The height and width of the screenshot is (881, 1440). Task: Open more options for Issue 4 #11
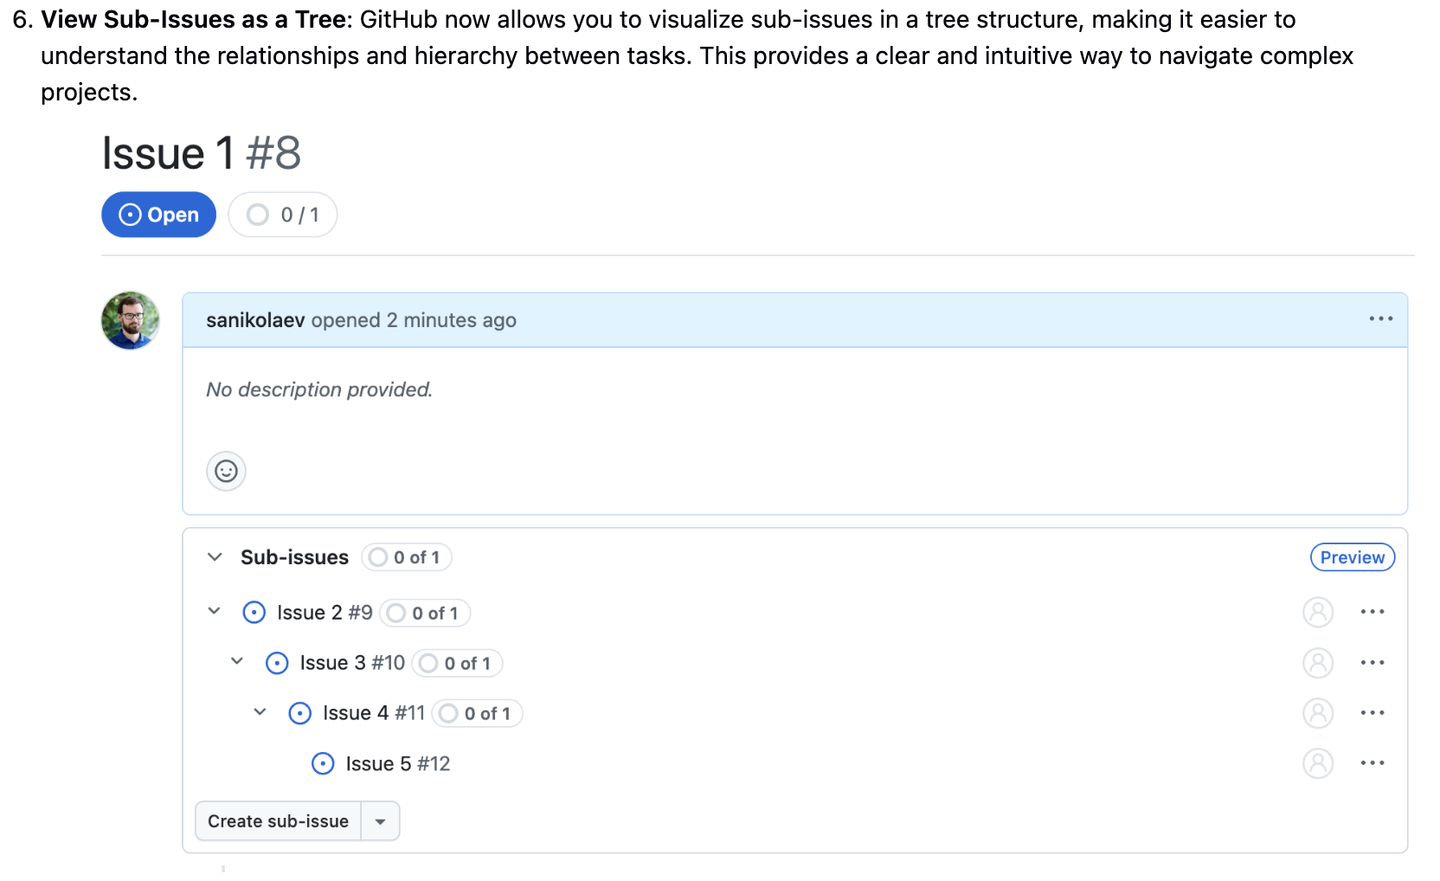click(1373, 713)
